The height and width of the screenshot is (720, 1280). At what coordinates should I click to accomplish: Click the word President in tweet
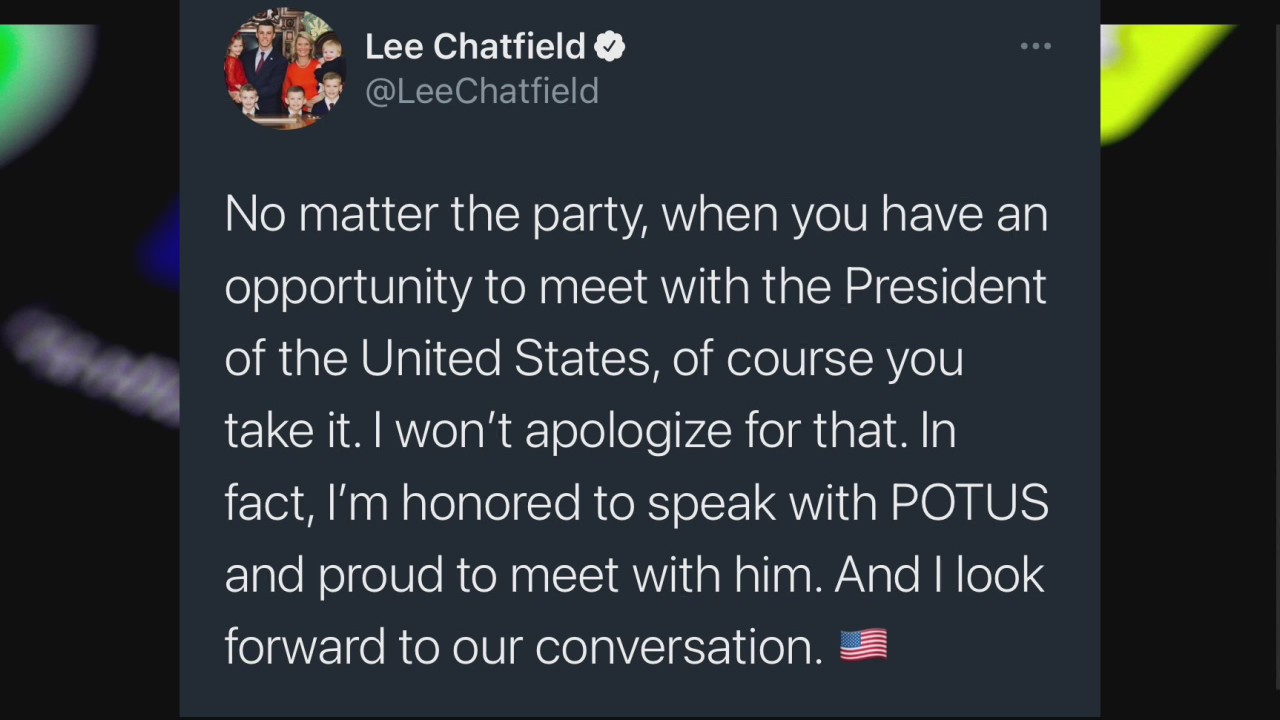[x=945, y=287]
